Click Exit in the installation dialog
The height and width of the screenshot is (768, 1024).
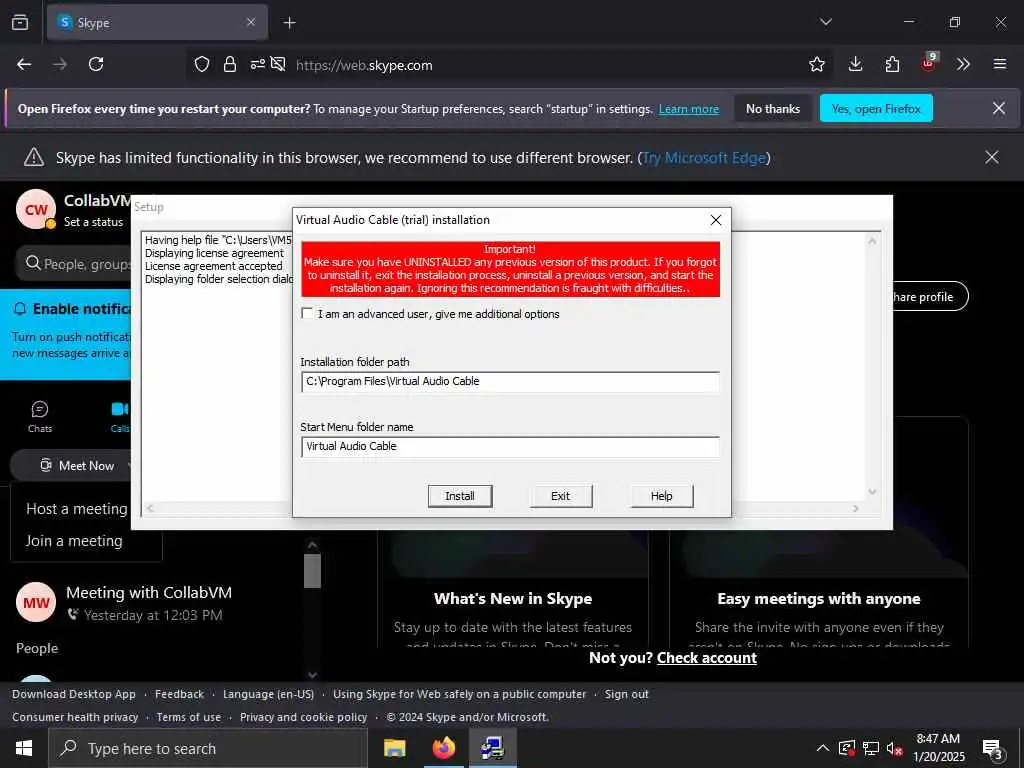click(x=560, y=496)
